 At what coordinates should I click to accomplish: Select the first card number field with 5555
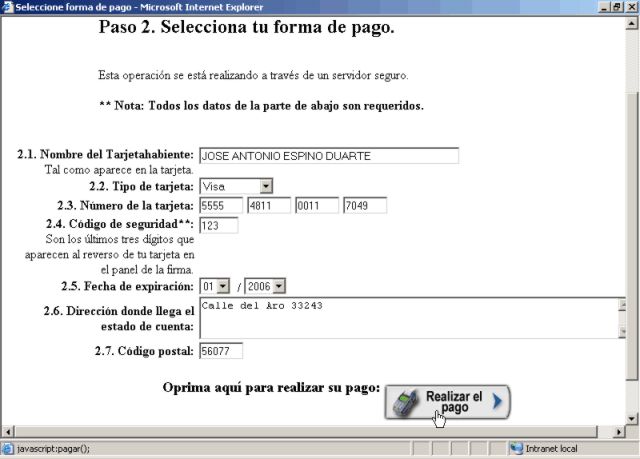tap(221, 206)
